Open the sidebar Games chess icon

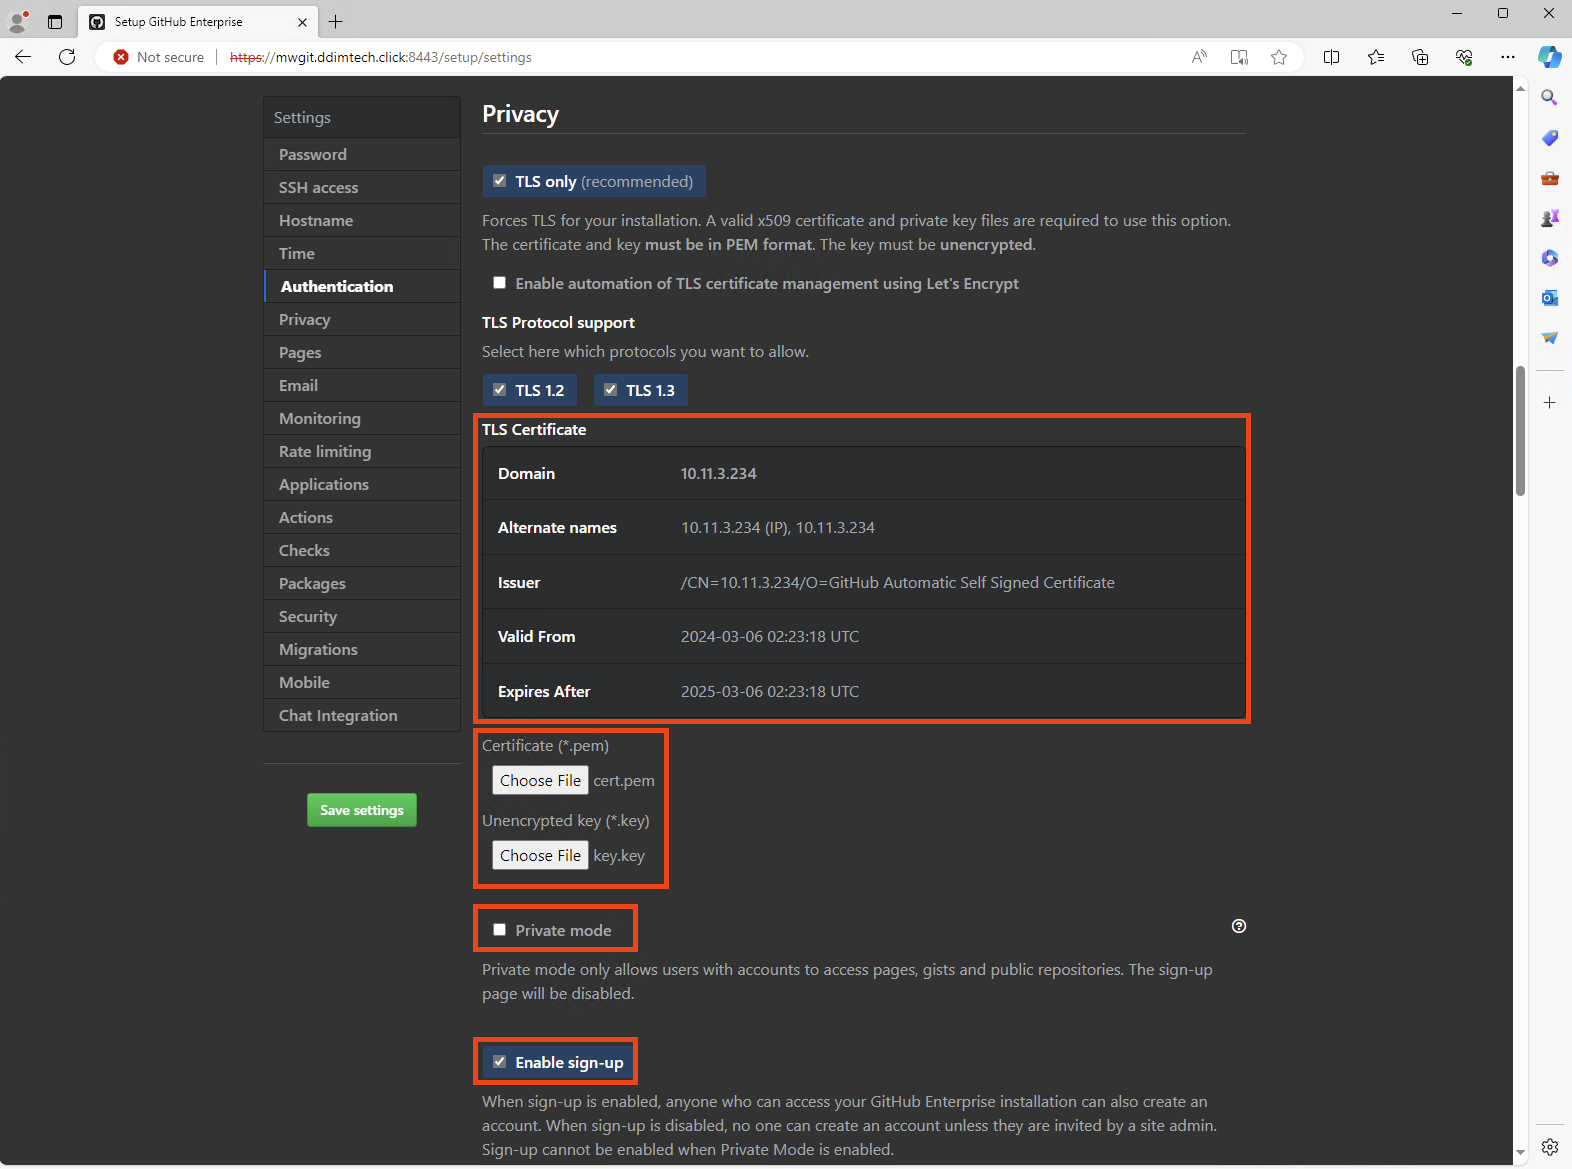coord(1549,218)
